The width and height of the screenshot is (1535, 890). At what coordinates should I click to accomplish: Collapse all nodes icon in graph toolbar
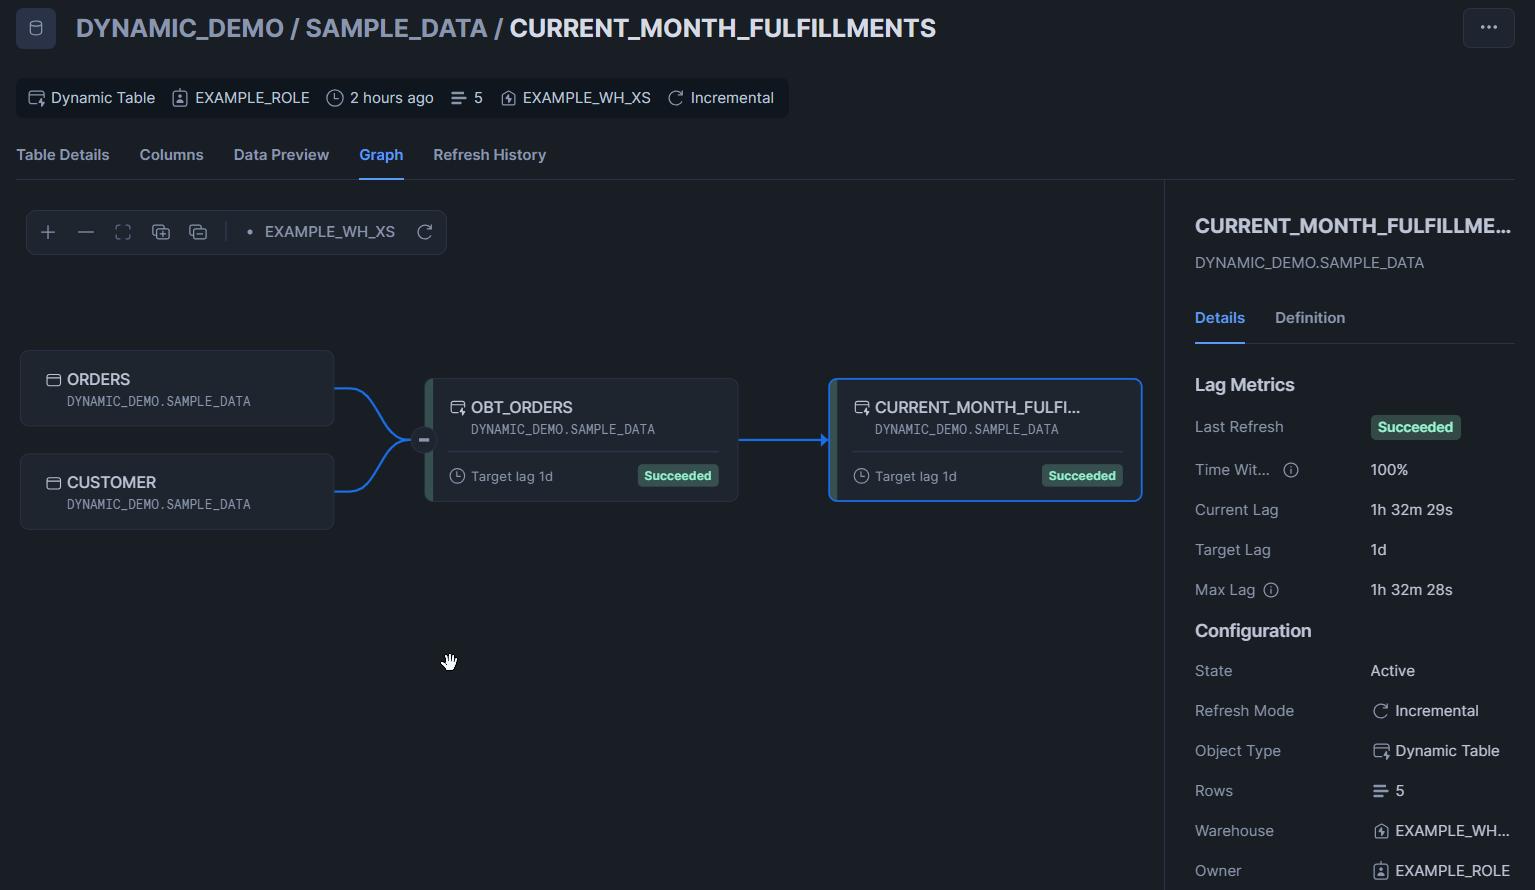198,232
